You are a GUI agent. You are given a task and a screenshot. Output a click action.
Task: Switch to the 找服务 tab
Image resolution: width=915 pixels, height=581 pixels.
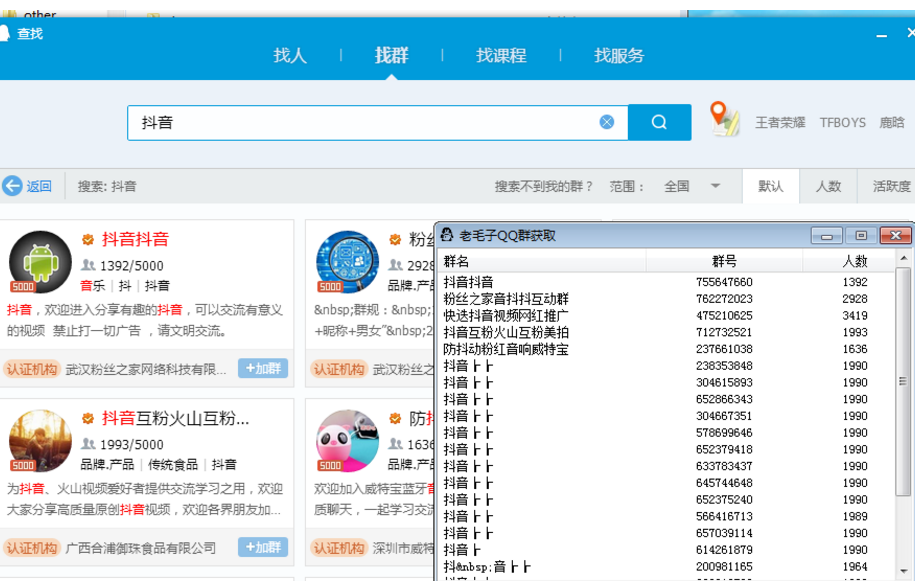pos(619,55)
